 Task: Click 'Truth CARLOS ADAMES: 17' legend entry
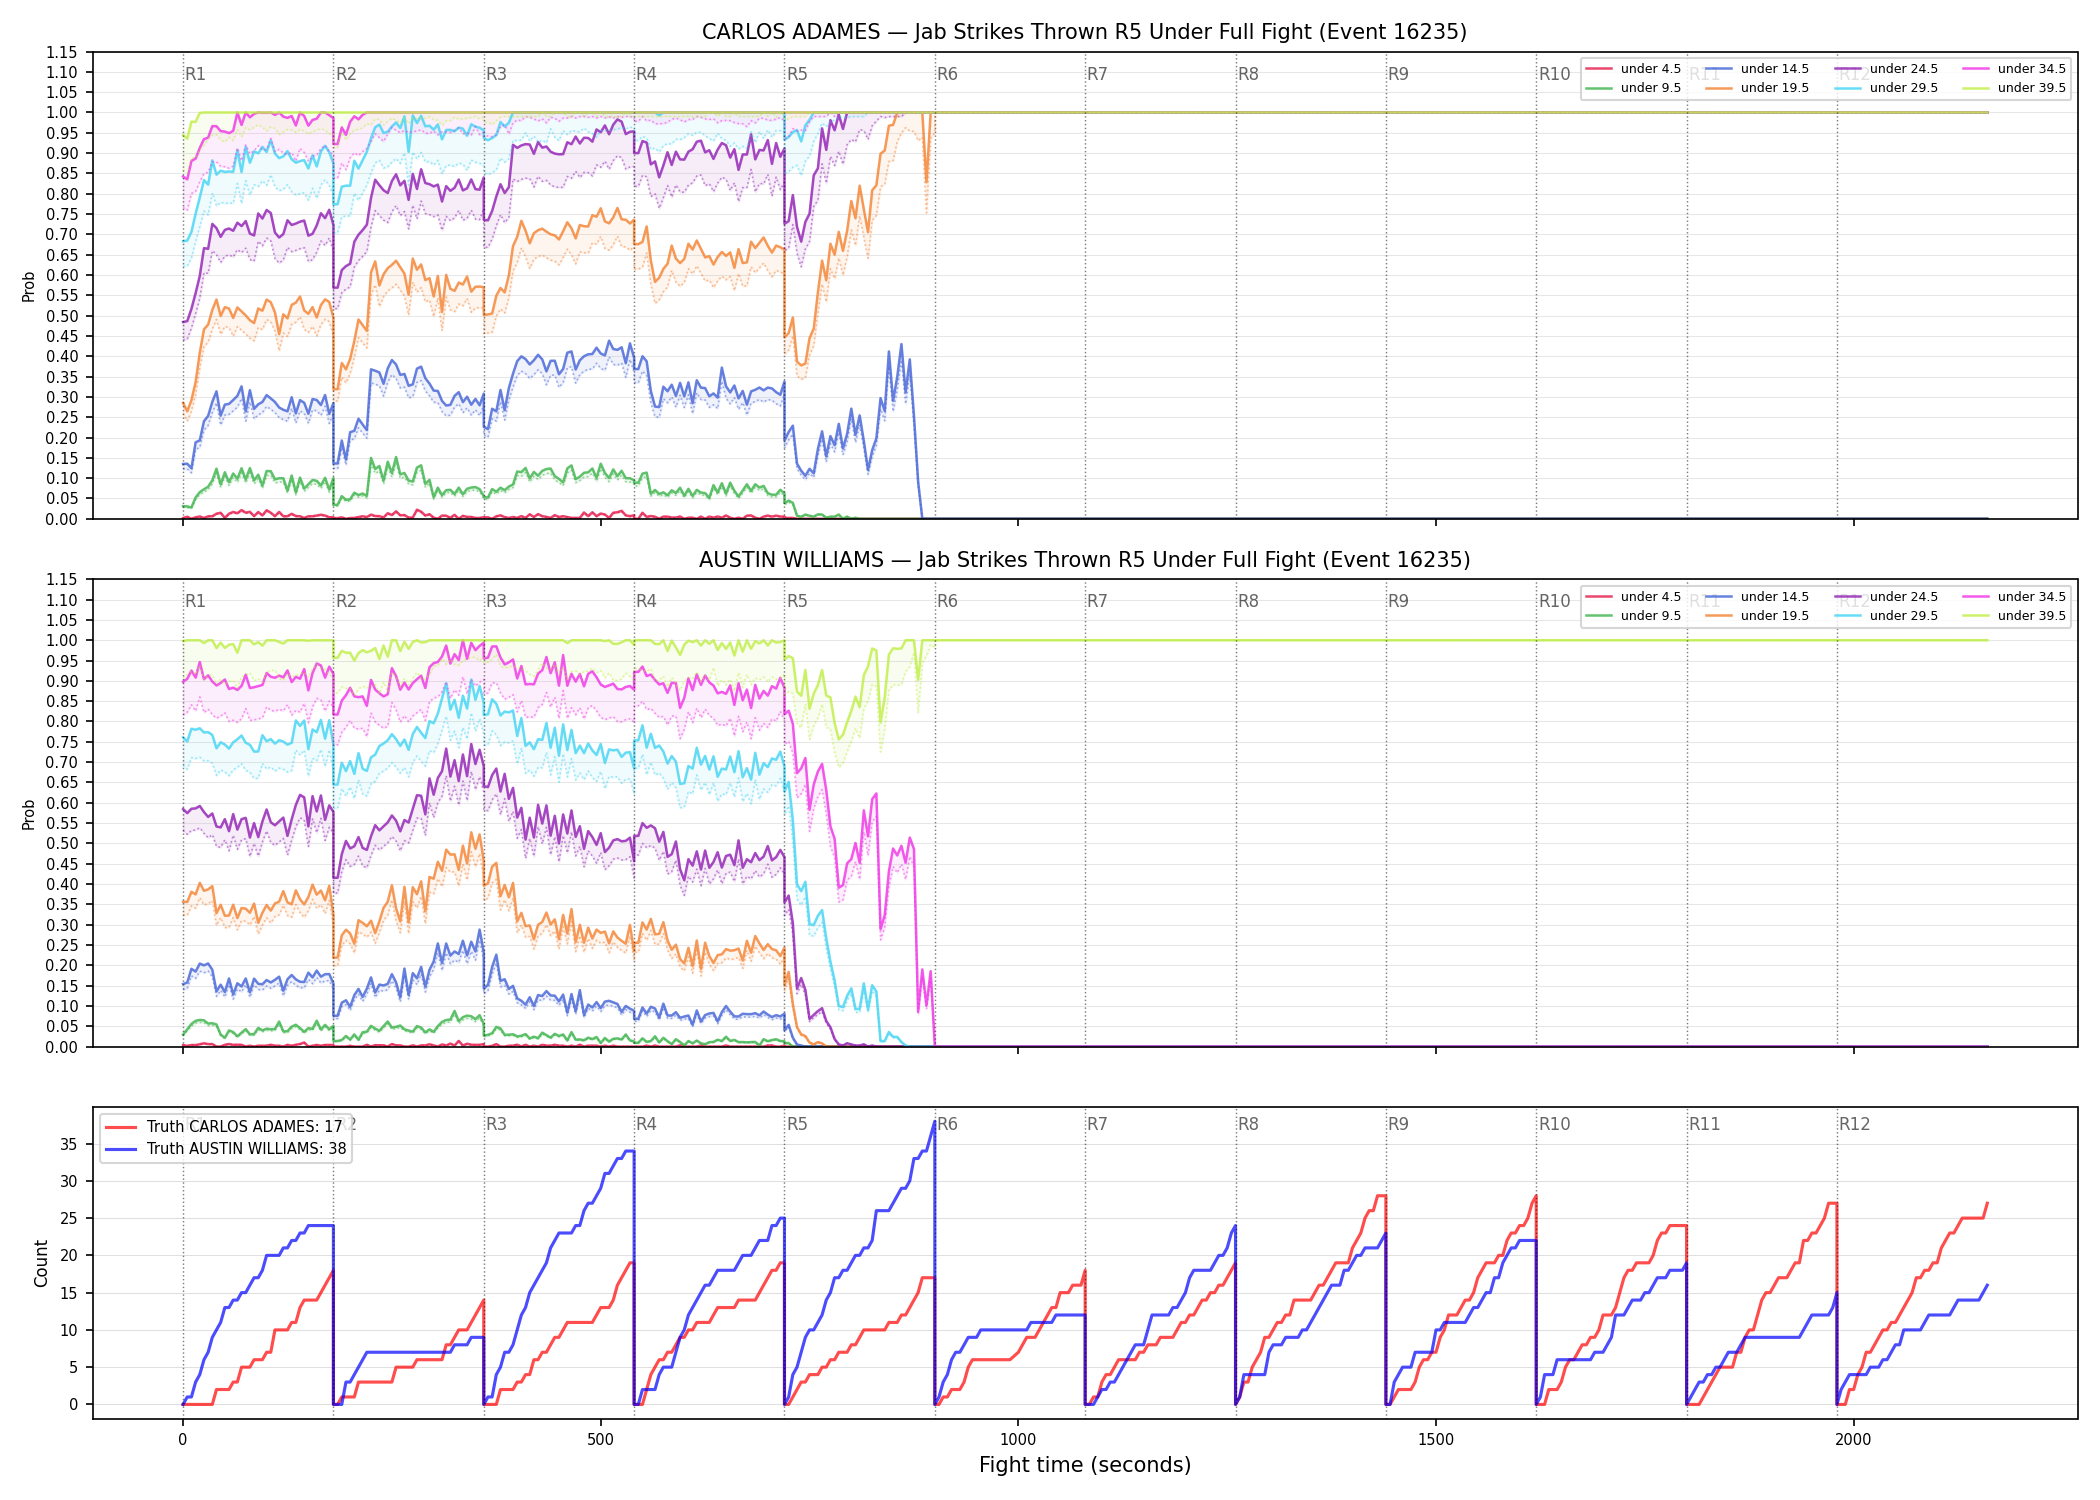coord(224,1127)
